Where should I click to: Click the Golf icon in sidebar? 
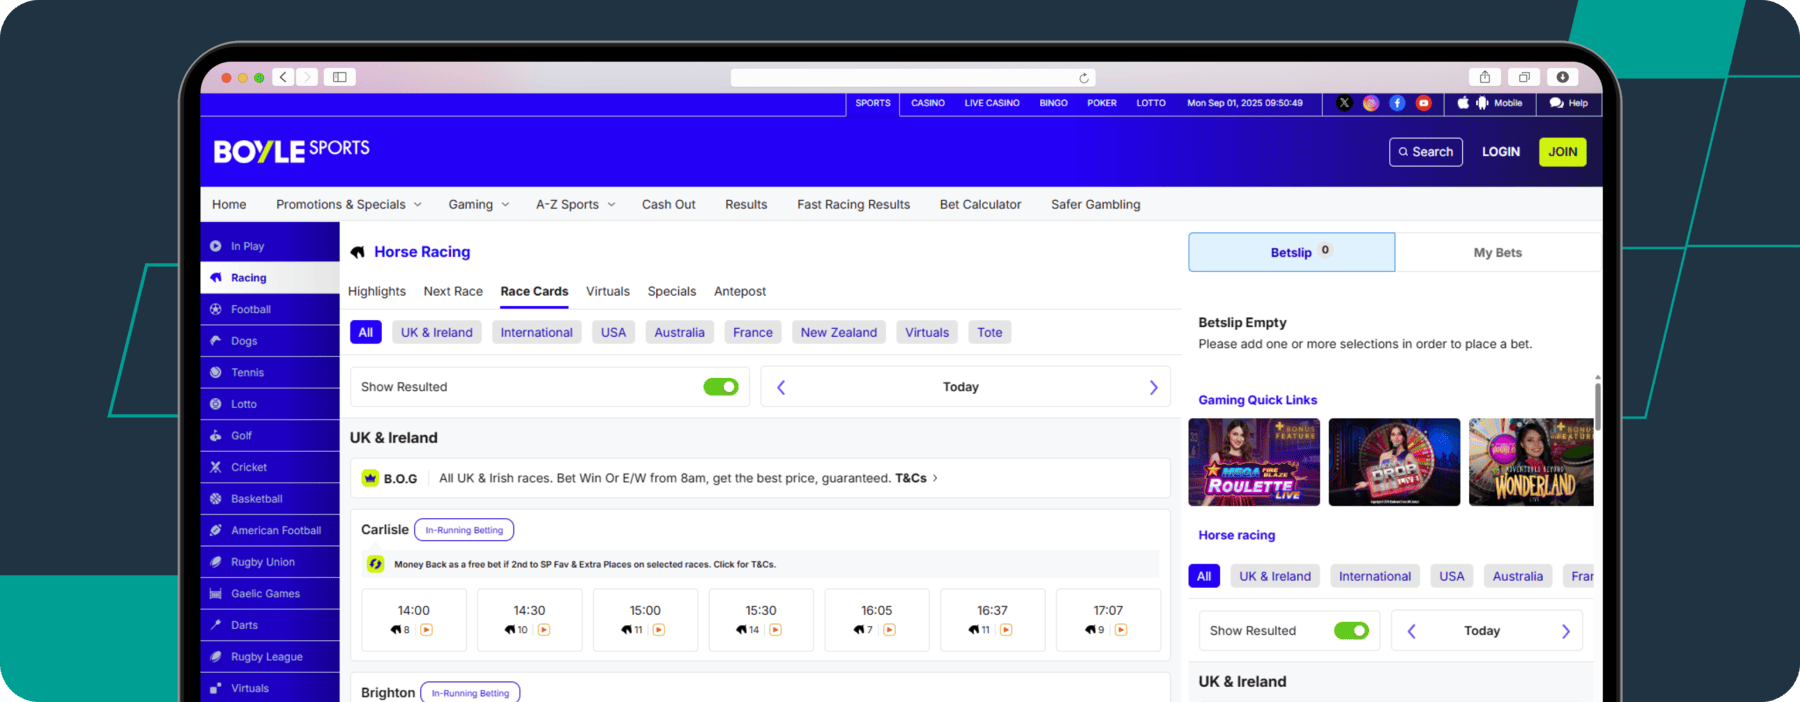215,436
